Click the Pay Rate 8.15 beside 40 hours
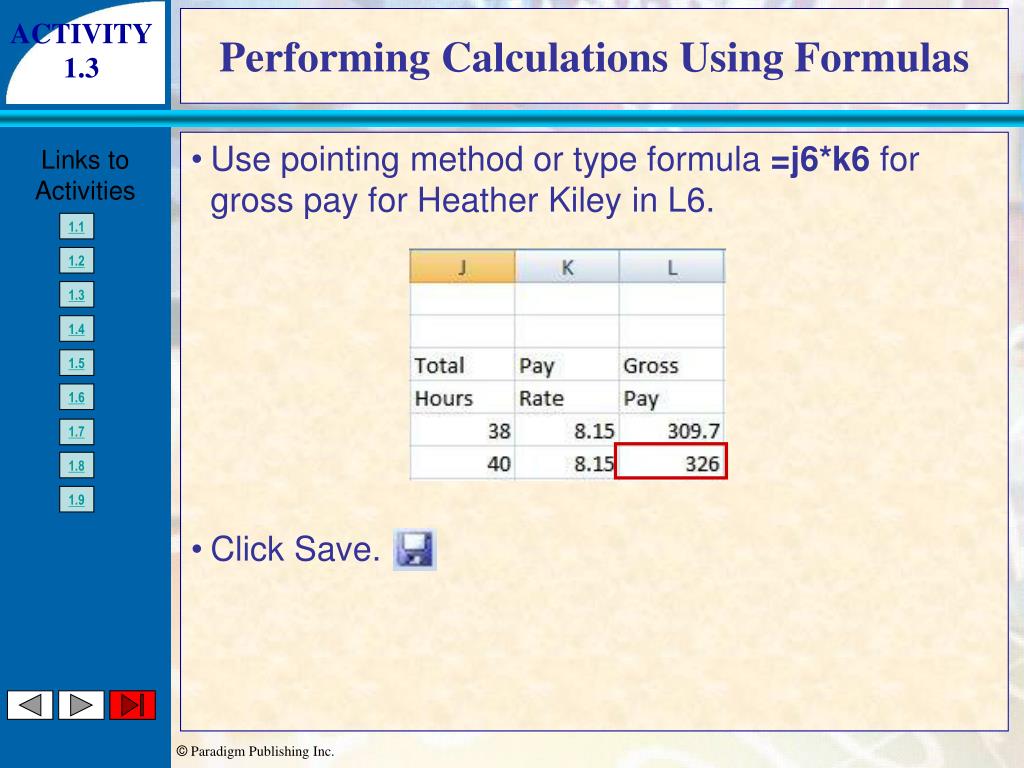Screen dimensions: 1024x768 pyautogui.click(x=566, y=462)
